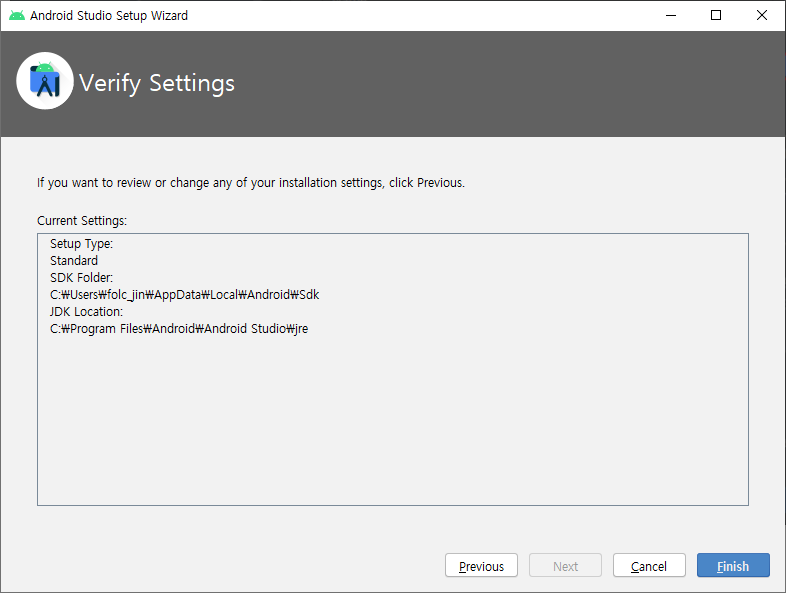The height and width of the screenshot is (593, 786).
Task: Select the 'JDK Location:' label line
Action: tap(86, 312)
